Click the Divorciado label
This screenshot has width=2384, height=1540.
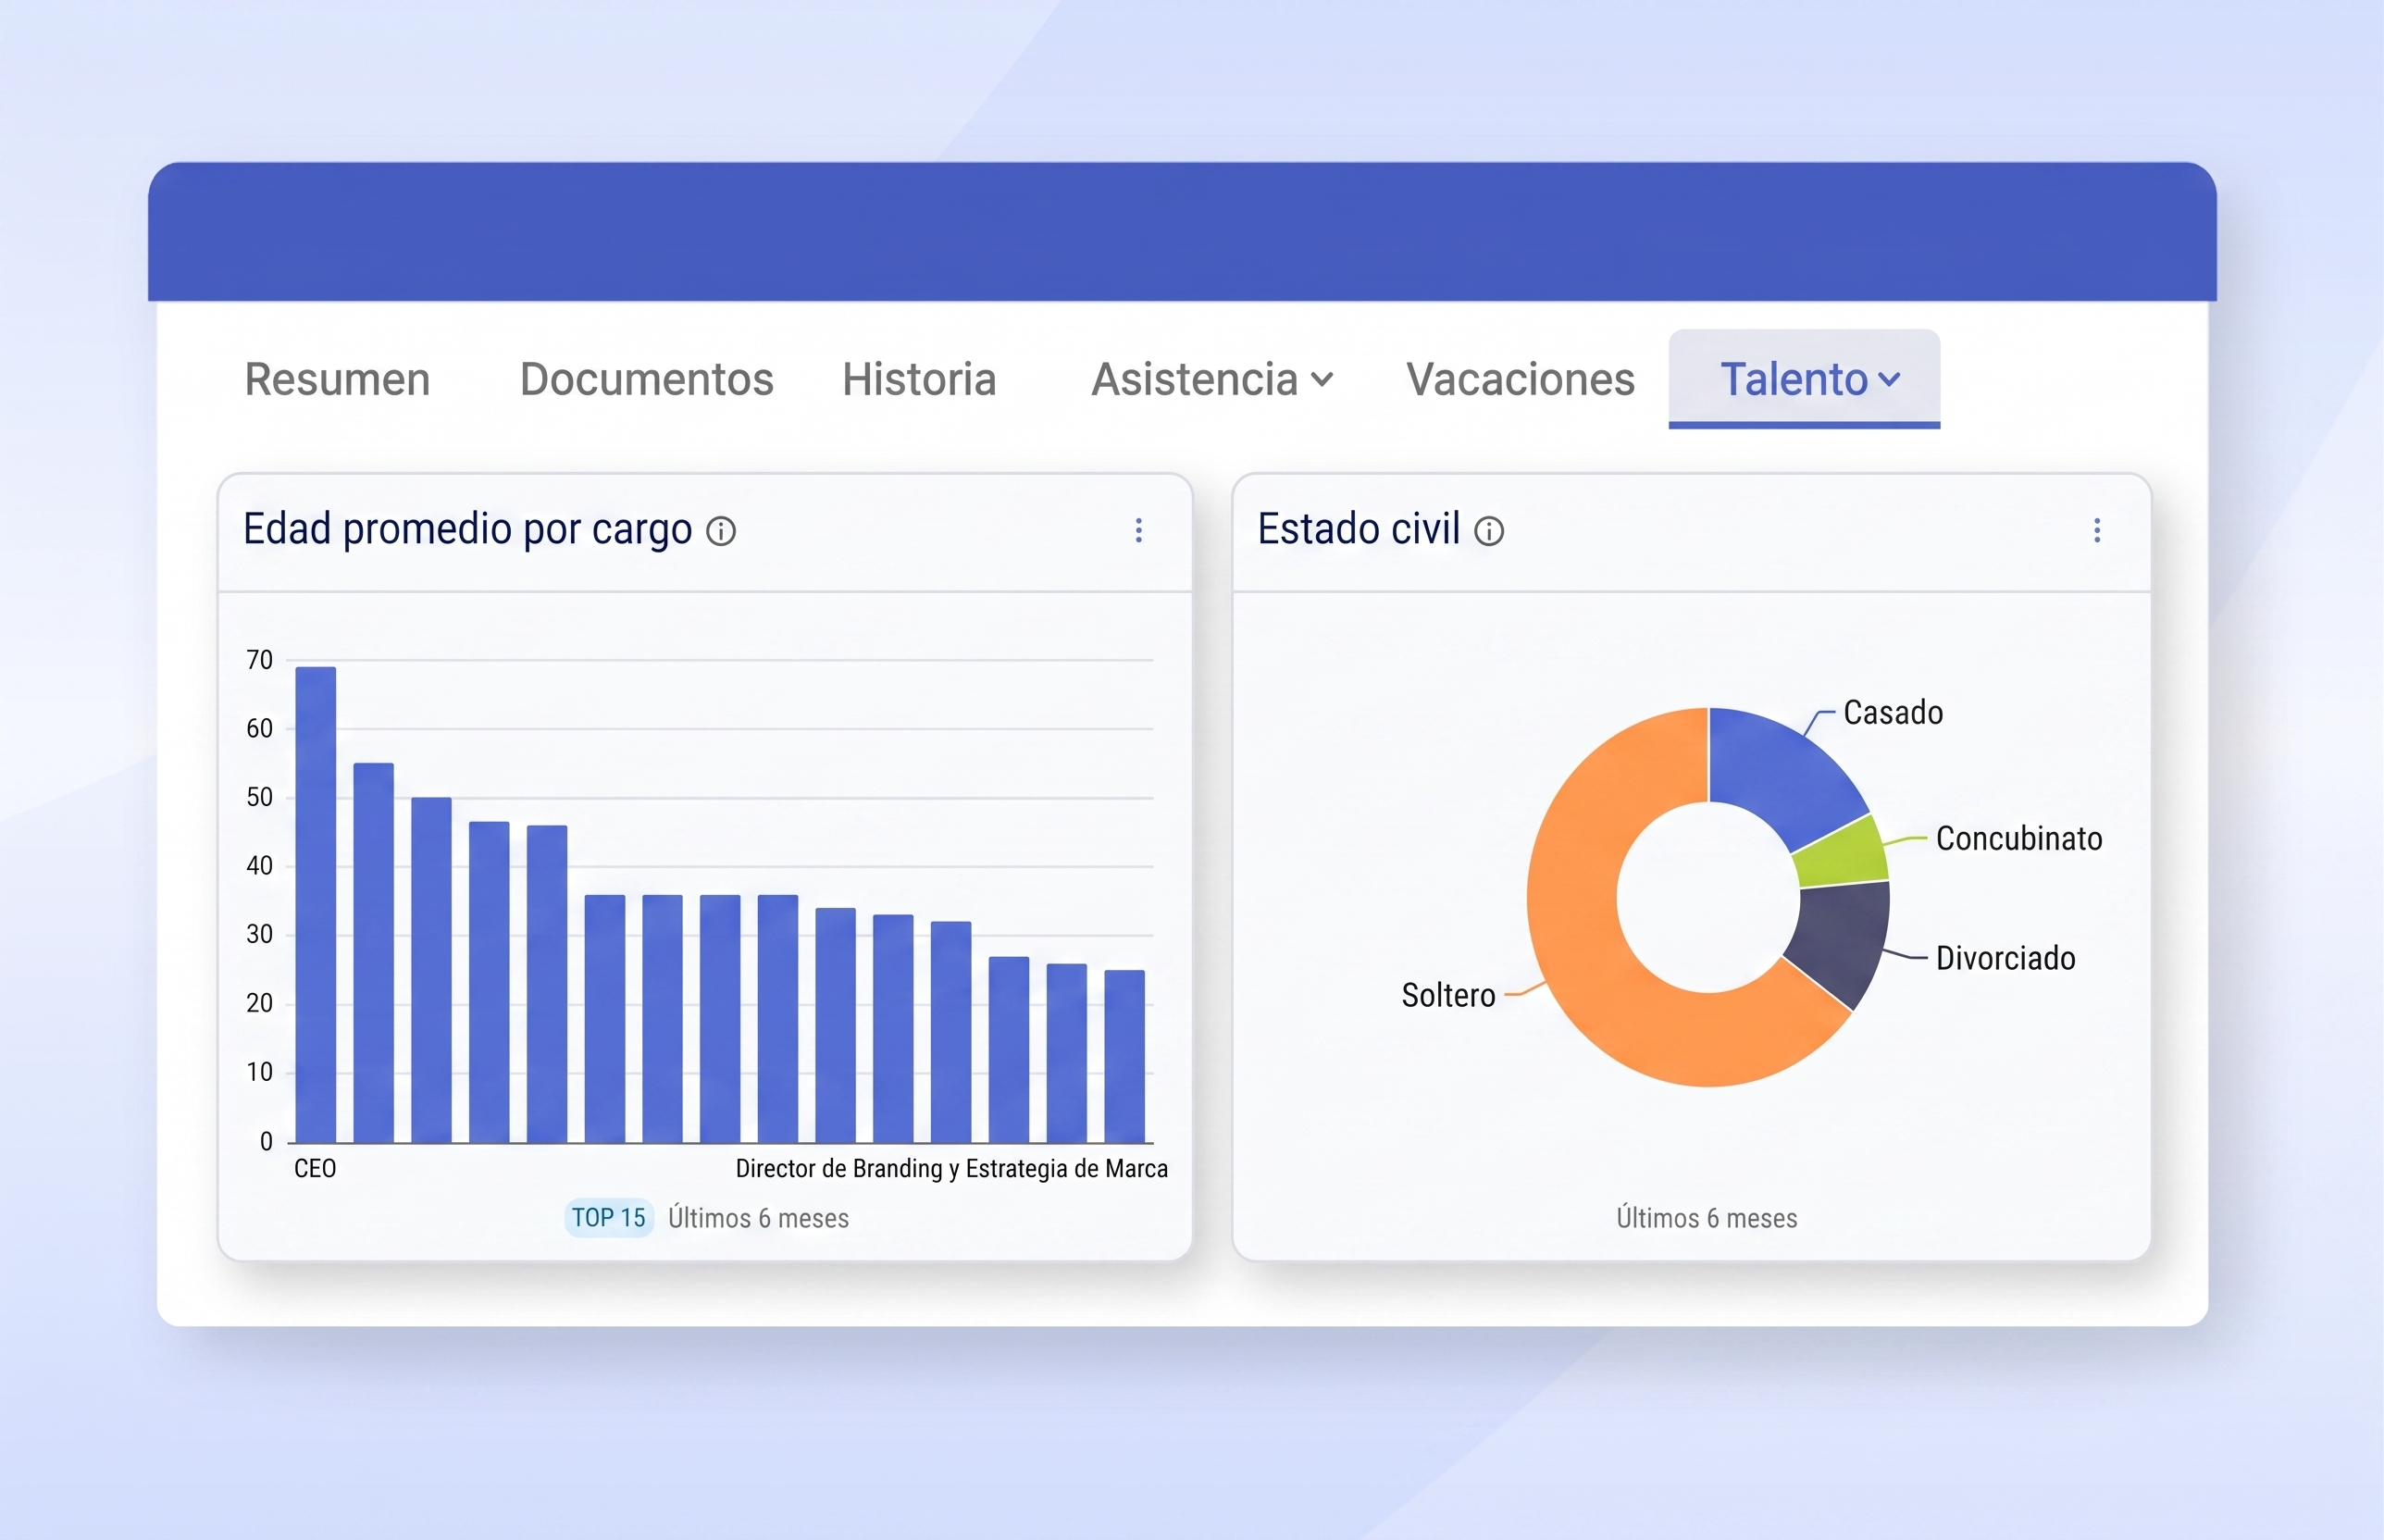(x=2005, y=958)
